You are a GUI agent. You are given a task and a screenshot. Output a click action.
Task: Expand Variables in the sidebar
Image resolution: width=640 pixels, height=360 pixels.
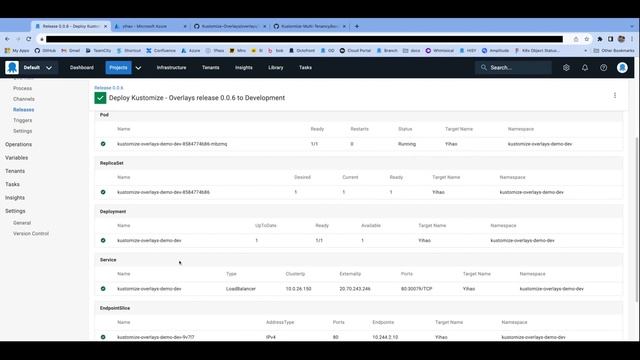click(x=17, y=158)
